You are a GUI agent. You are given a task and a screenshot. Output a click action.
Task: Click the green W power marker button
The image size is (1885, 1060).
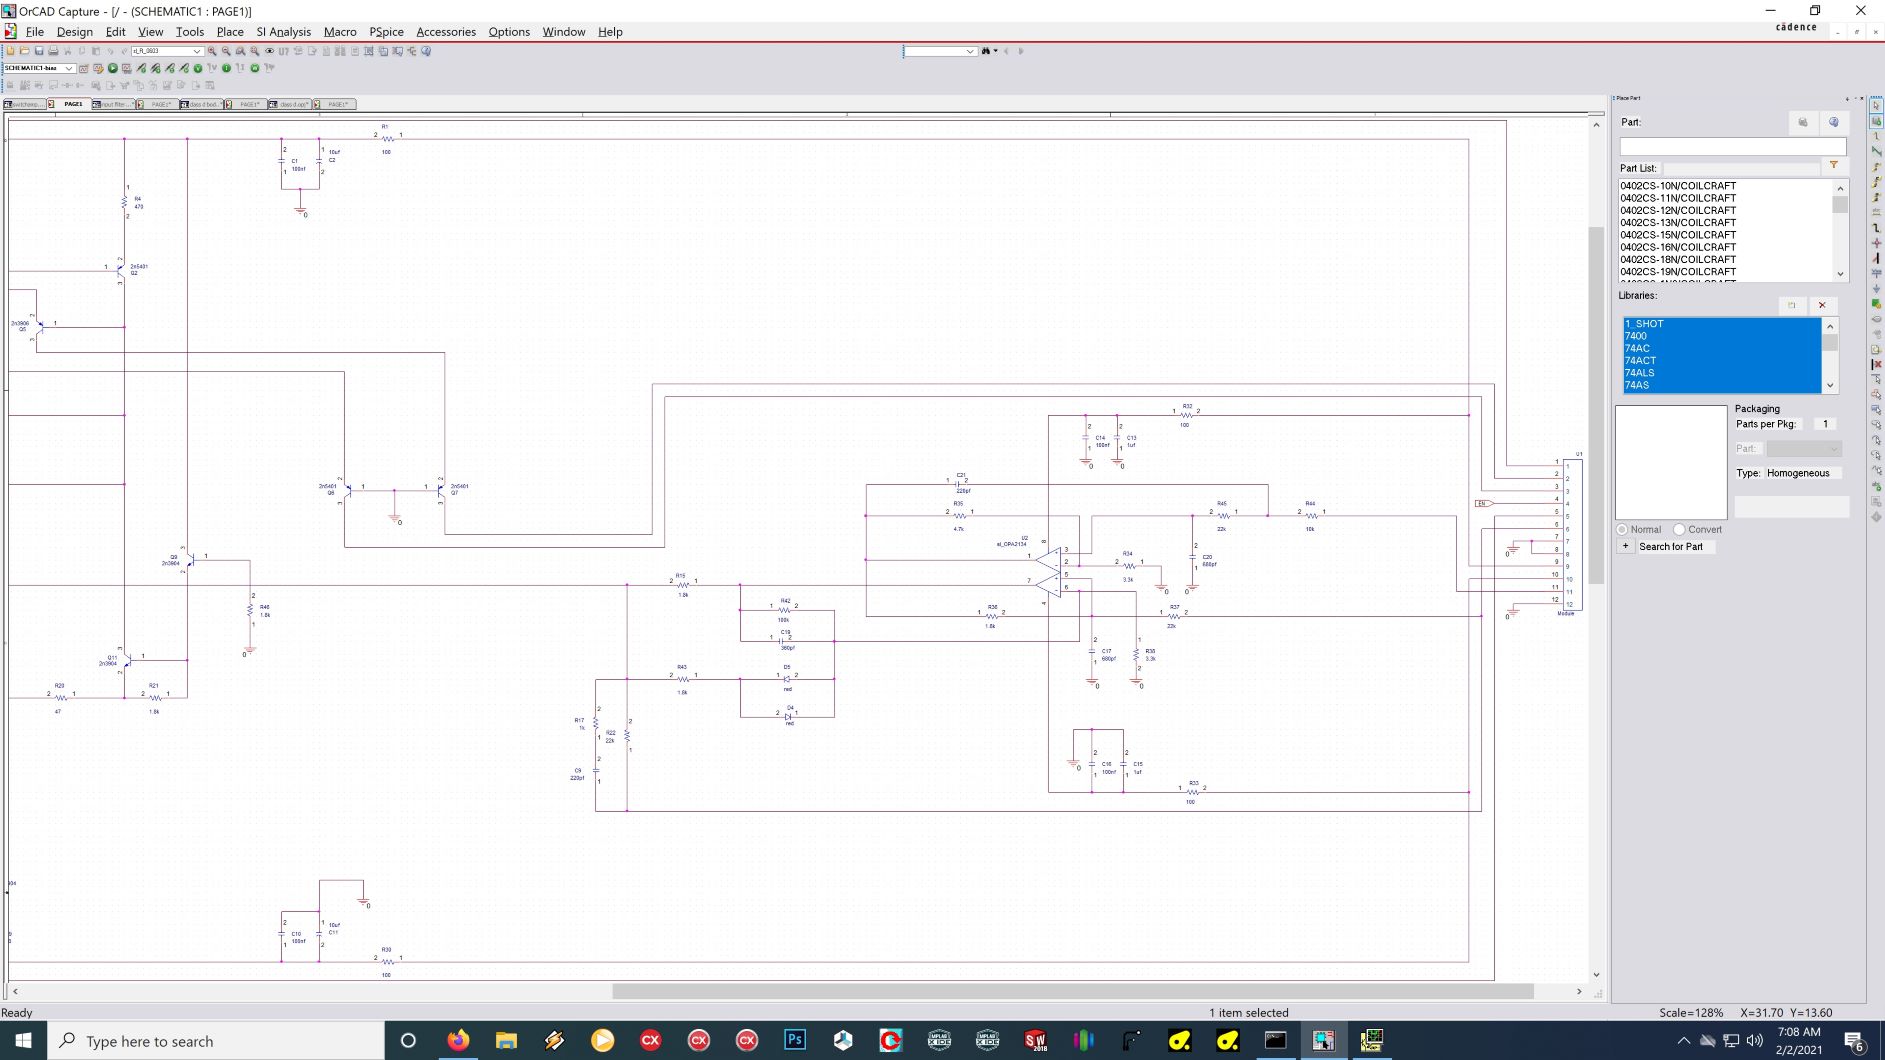click(255, 68)
